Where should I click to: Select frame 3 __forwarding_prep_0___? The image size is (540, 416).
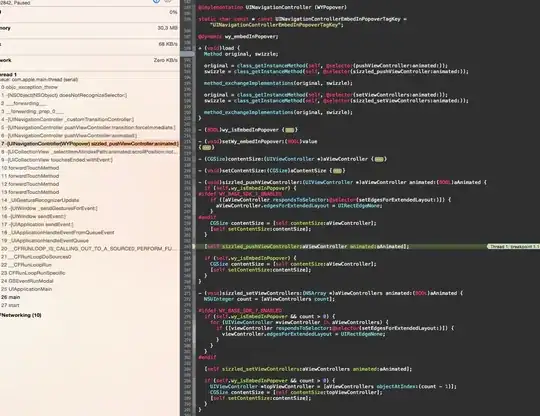32,111
